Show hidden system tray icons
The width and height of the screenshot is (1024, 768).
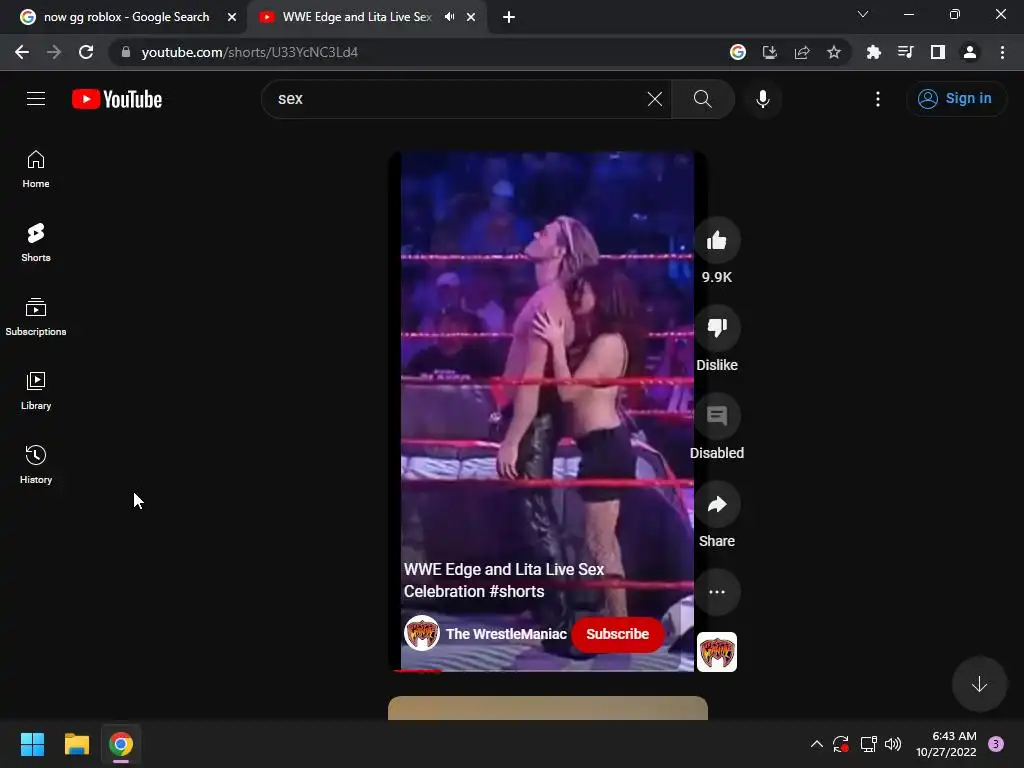click(x=817, y=744)
